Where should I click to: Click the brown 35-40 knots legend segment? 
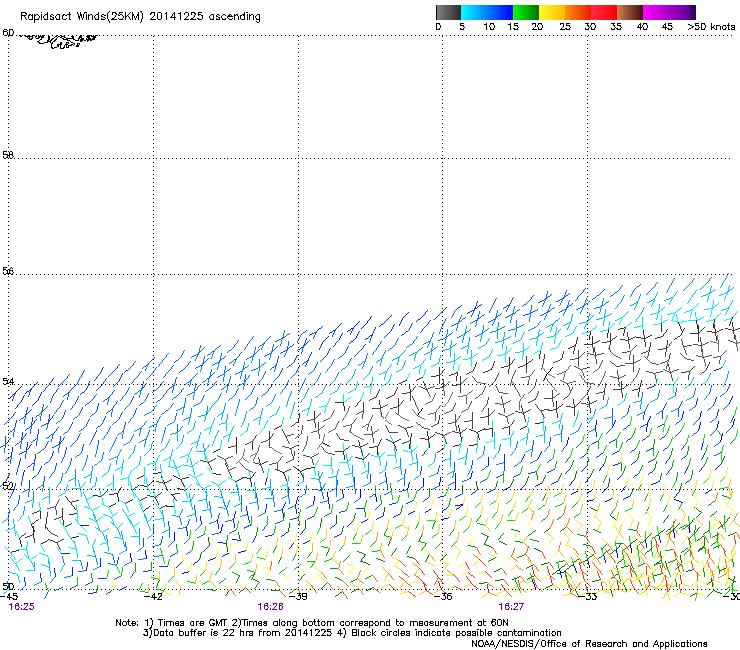pos(630,12)
